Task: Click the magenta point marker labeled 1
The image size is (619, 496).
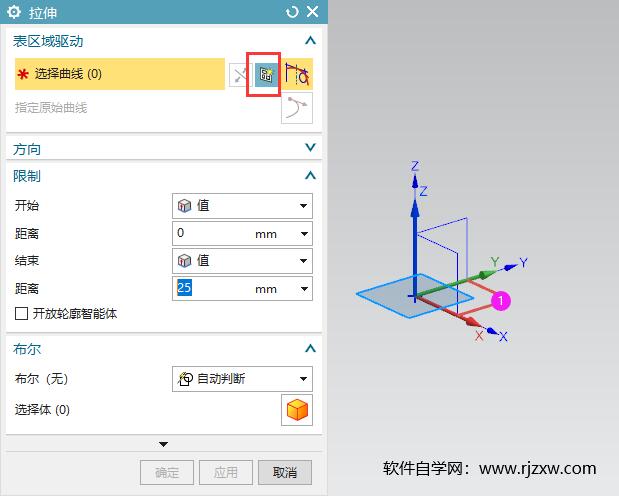Action: (x=501, y=301)
